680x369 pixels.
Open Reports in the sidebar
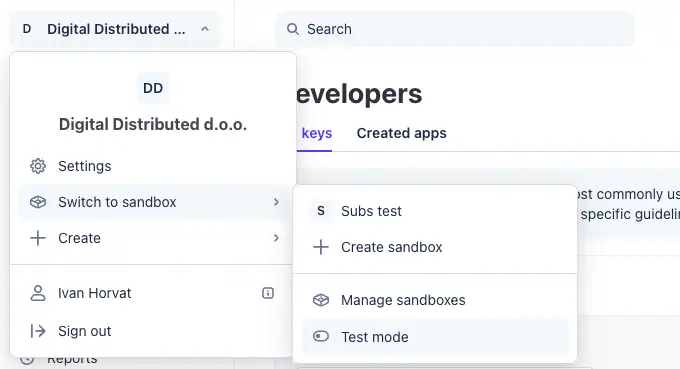[72, 360]
